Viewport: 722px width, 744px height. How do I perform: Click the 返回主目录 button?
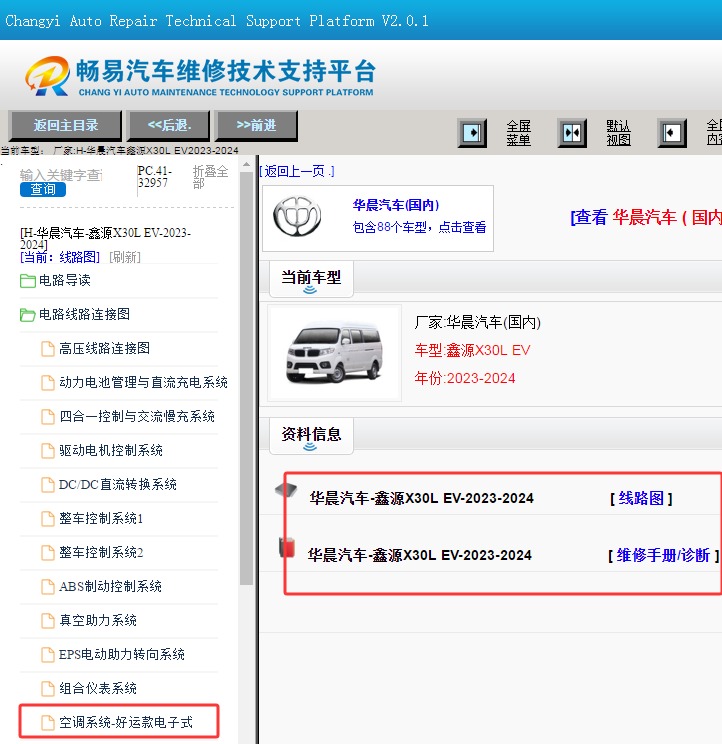pyautogui.click(x=65, y=125)
